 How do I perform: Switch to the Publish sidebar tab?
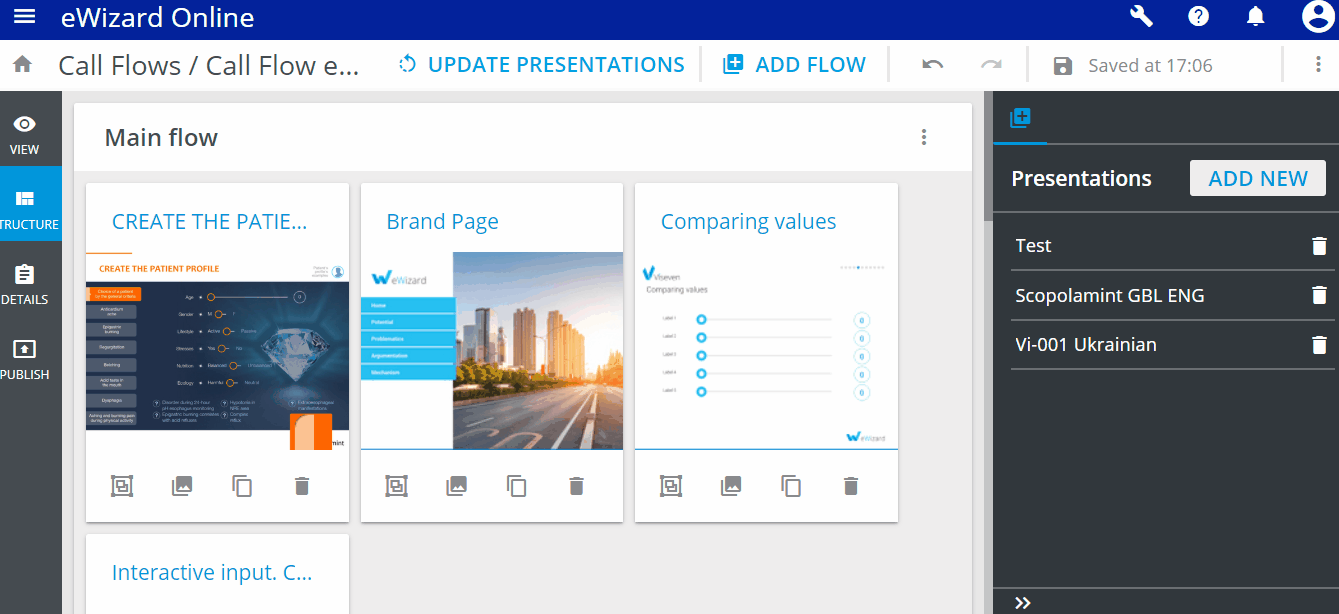point(24,359)
